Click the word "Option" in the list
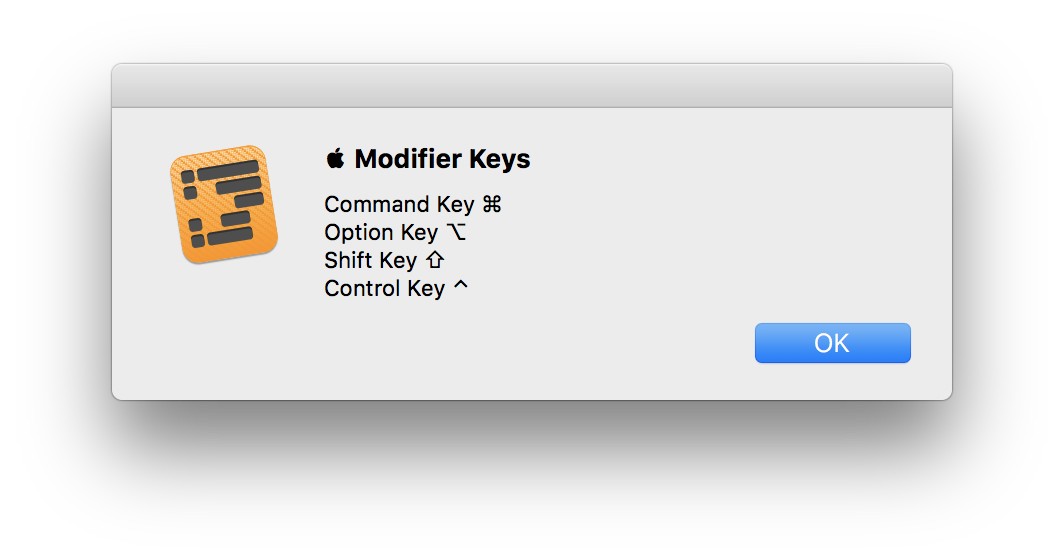This screenshot has width=1064, height=560. click(358, 233)
